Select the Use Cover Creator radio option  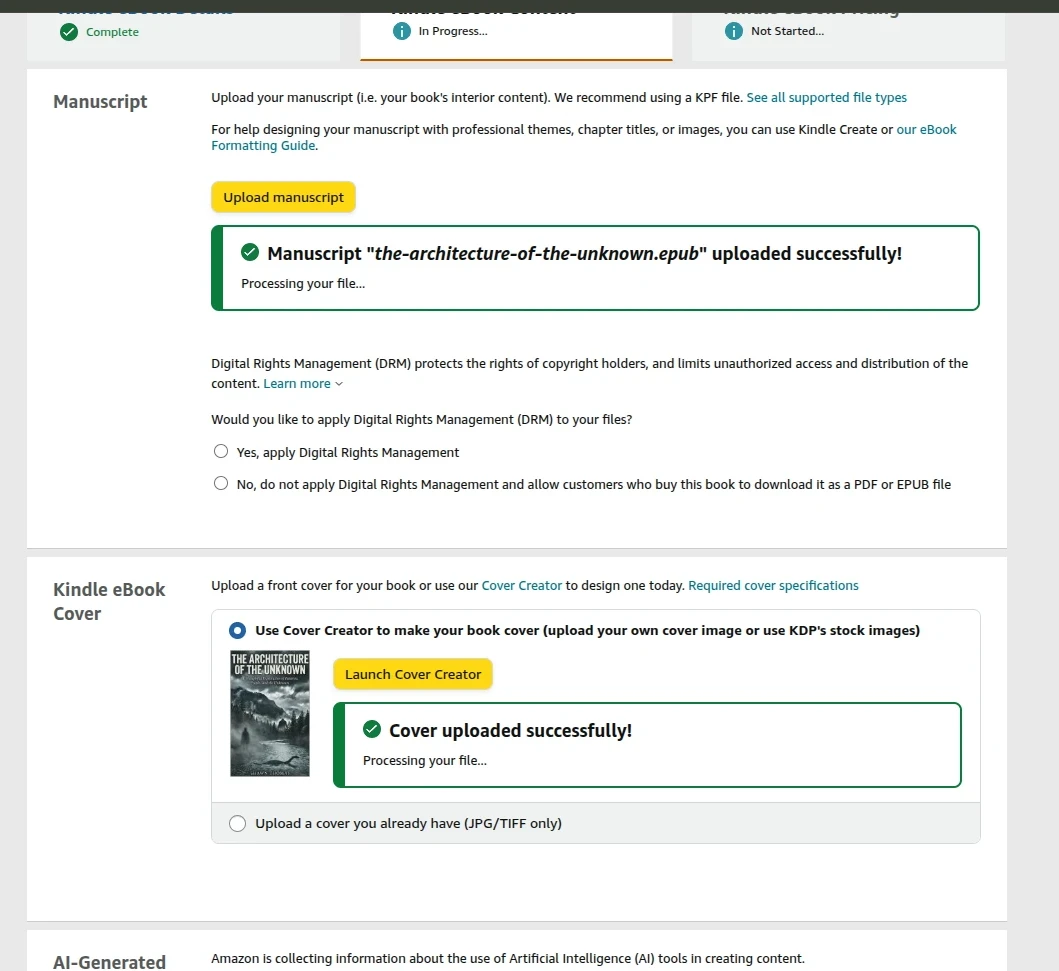point(237,631)
